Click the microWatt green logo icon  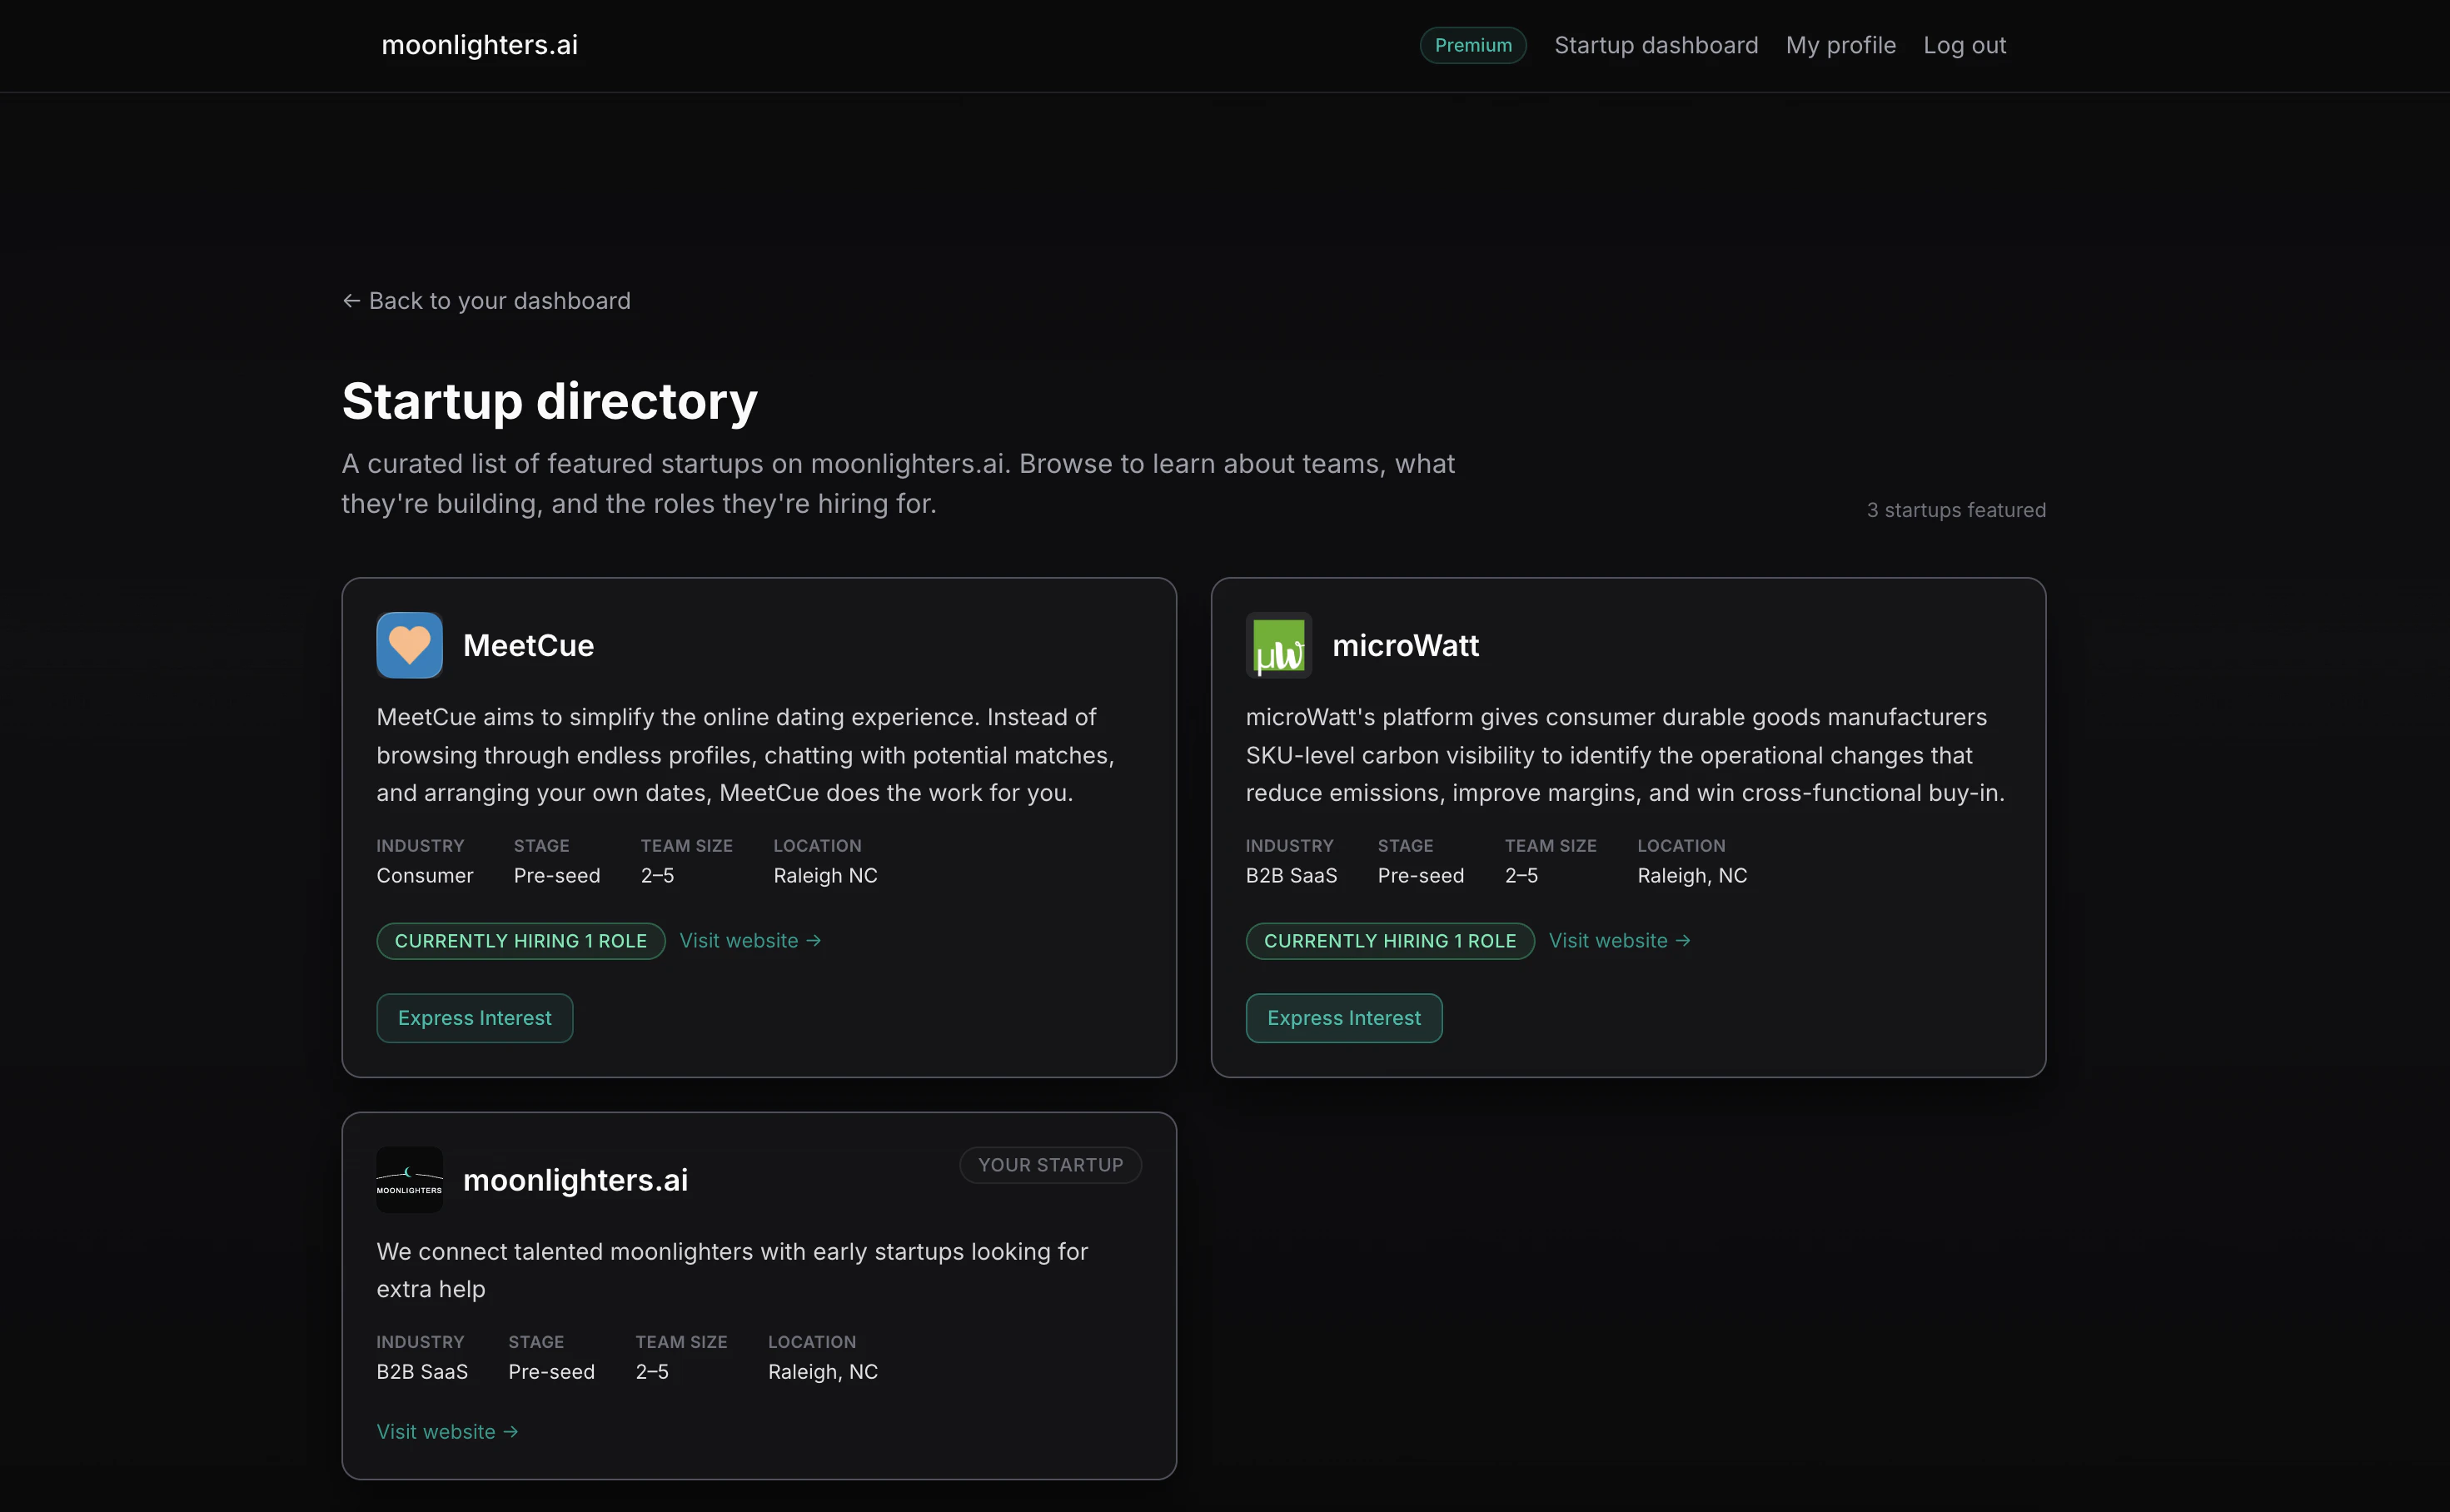point(1278,645)
